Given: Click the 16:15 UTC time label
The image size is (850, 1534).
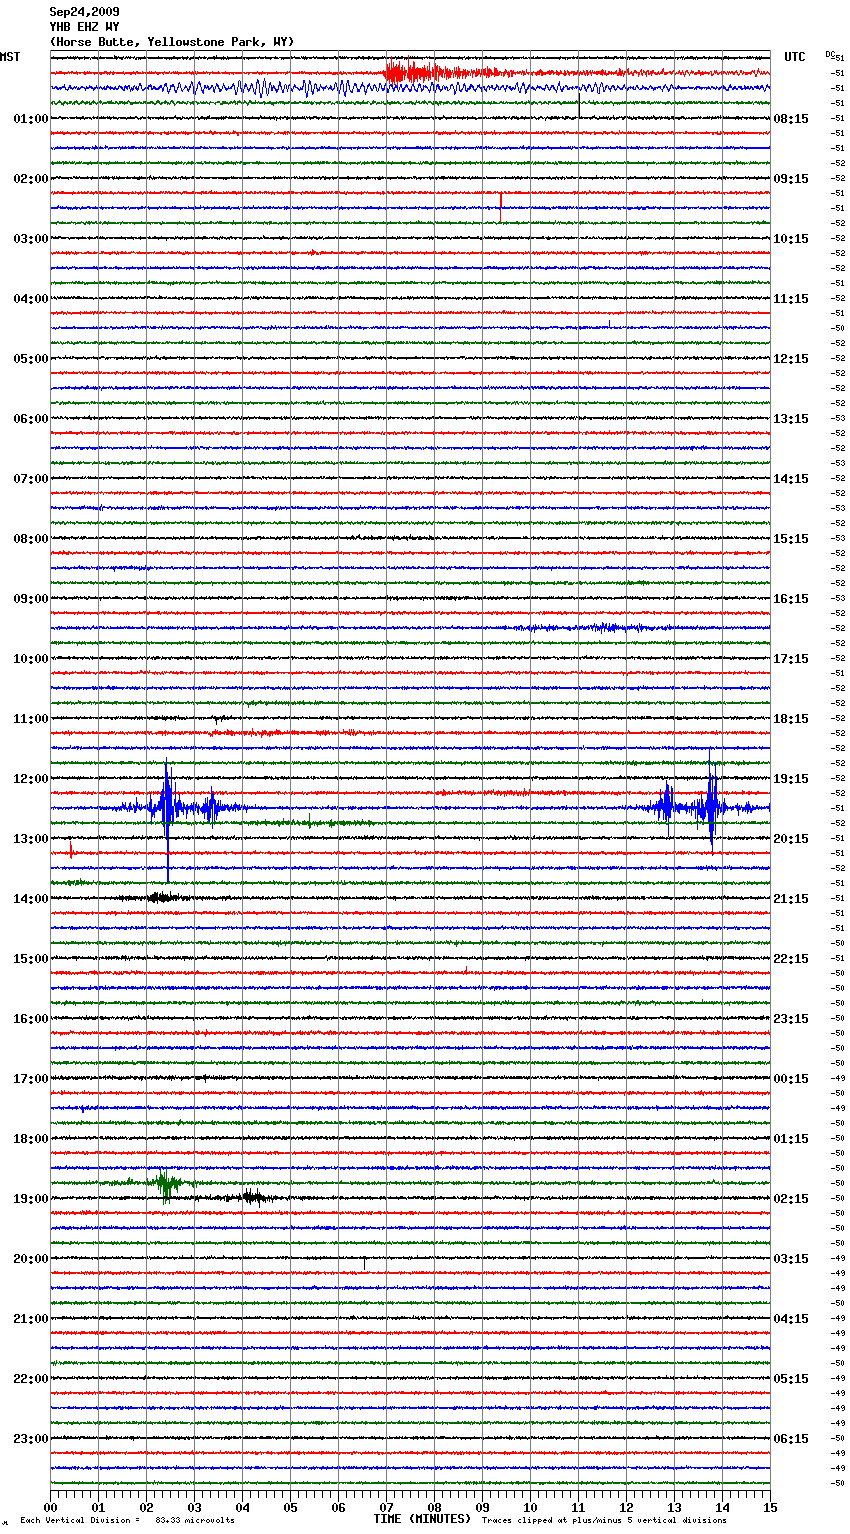Looking at the screenshot, I should coord(791,599).
